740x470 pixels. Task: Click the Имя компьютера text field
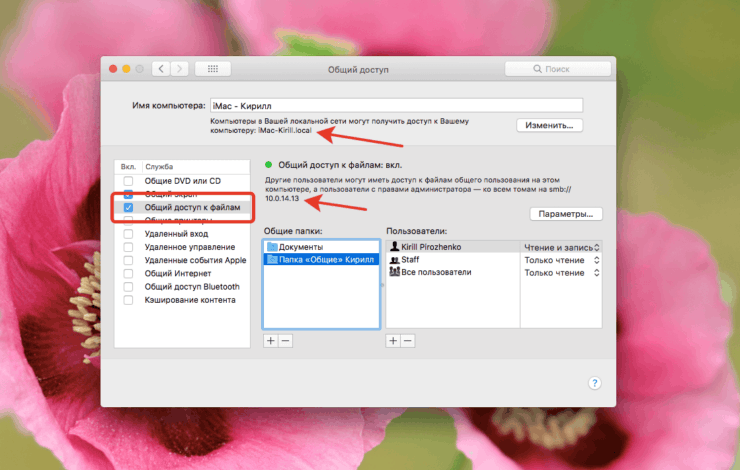point(395,105)
